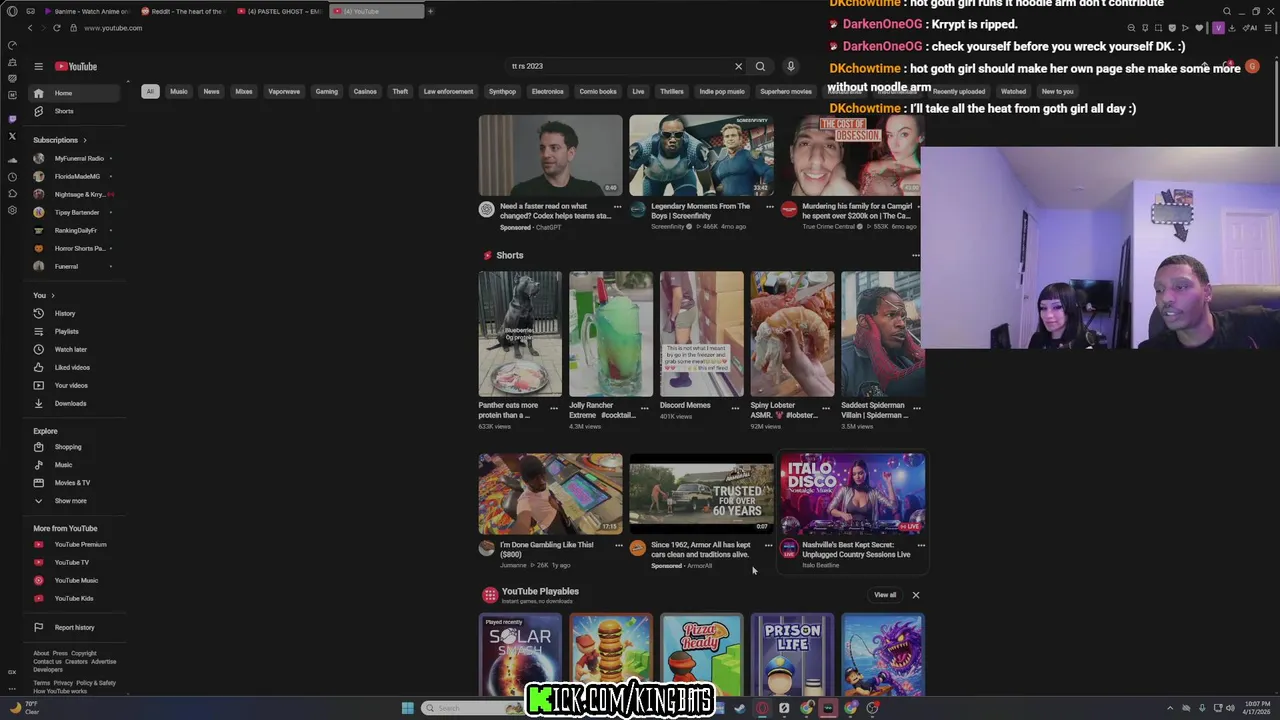Open the Jolly Rancher Extreme short thumbnail

611,334
